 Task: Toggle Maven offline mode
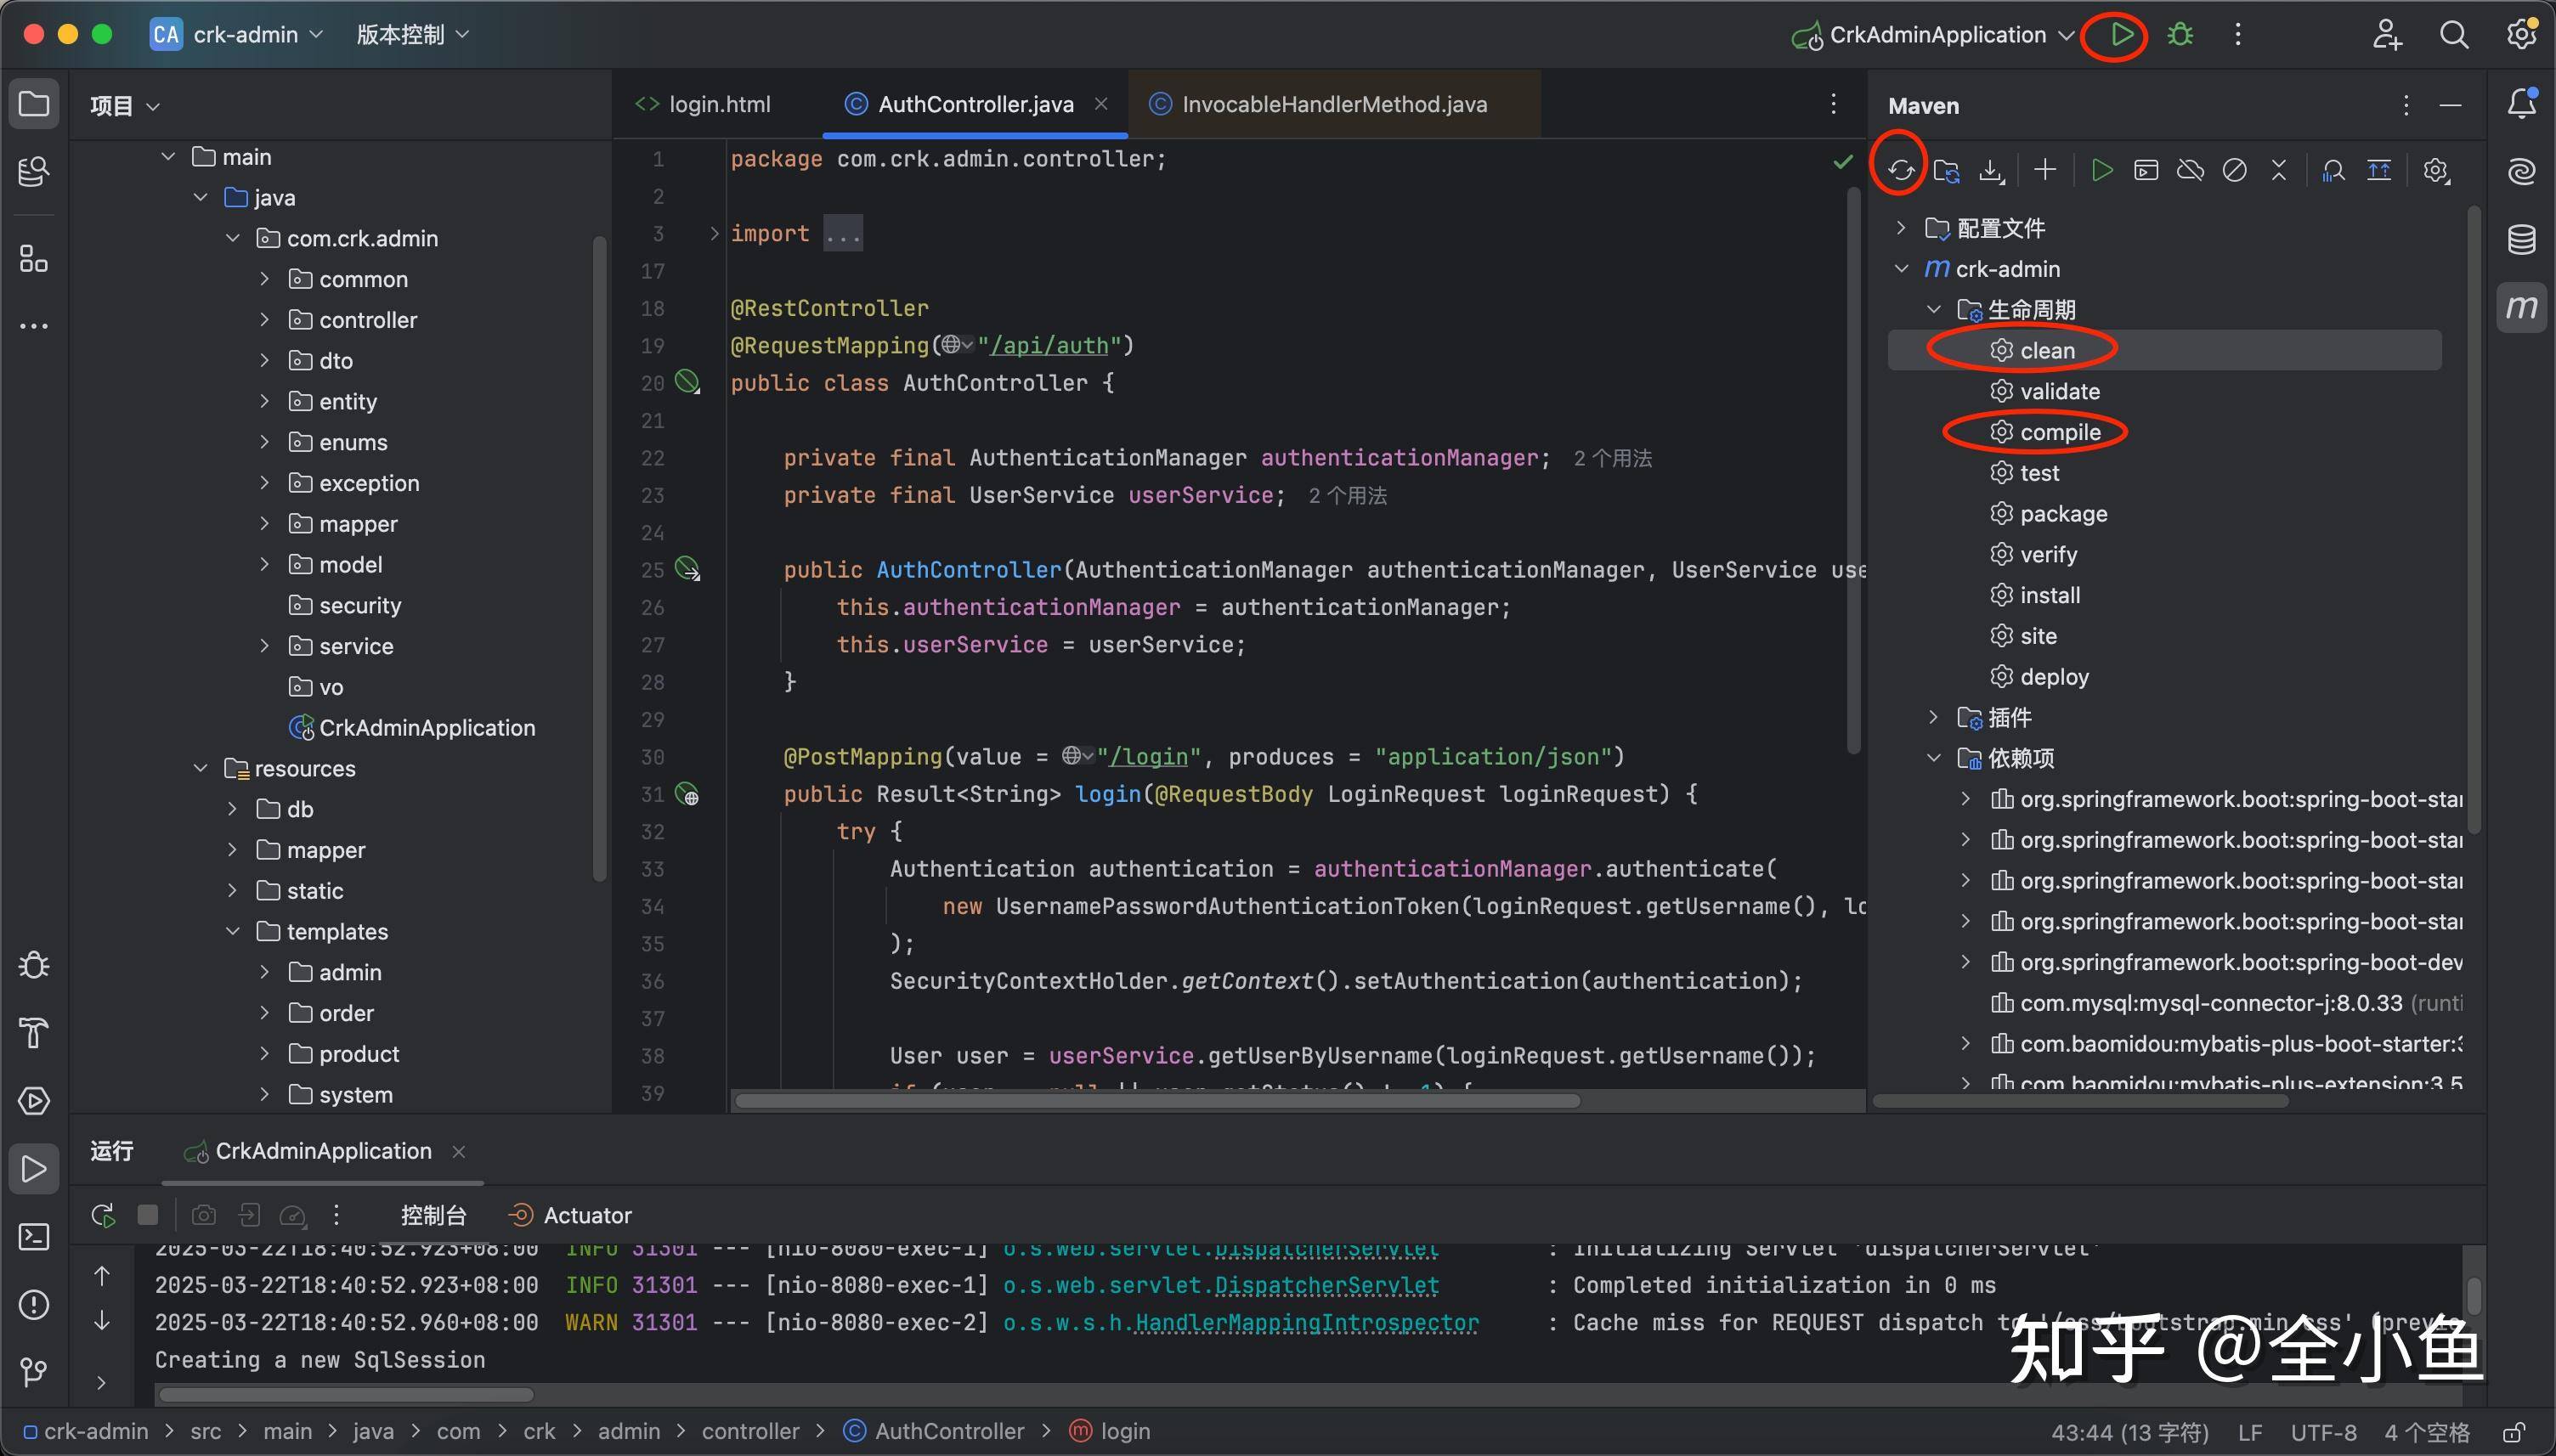2190,170
